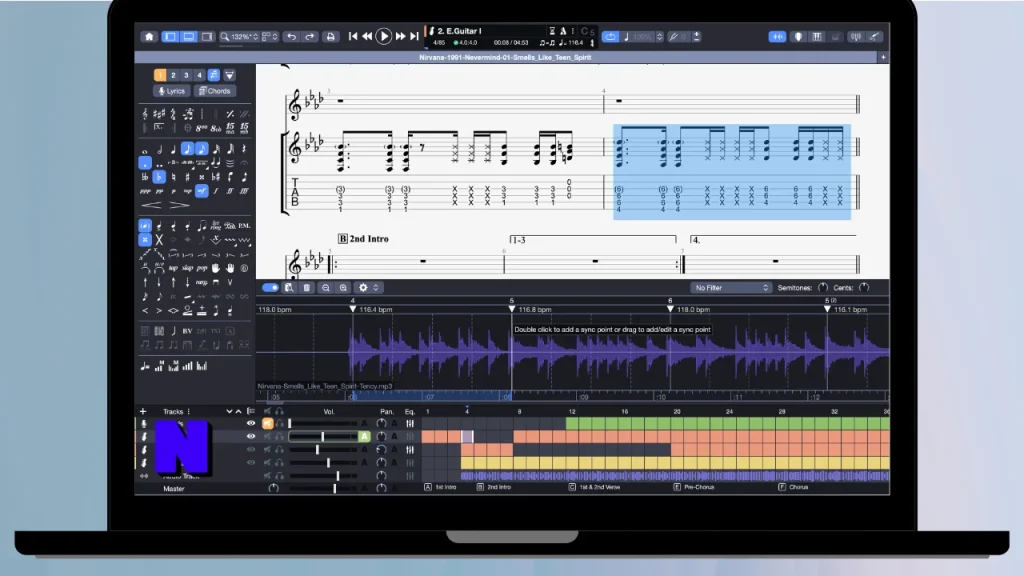This screenshot has width=1024, height=576.
Task: Toggle visibility eye of the selected second track
Action: pos(251,436)
